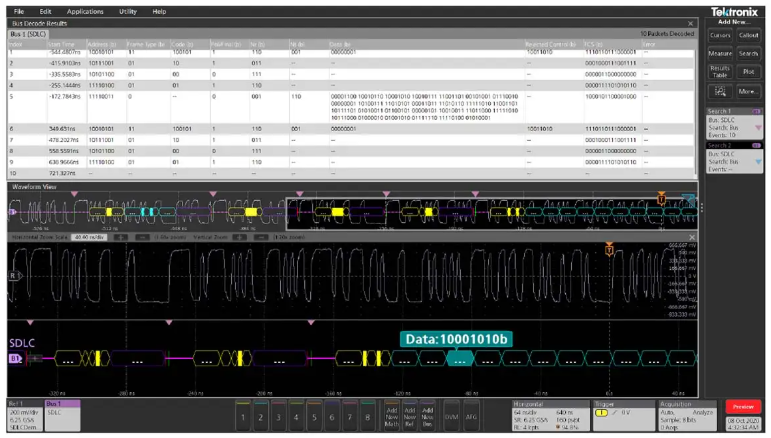This screenshot has width=771, height=438.
Task: Select the Bus 1 (SDLC) results tab
Action: pyautogui.click(x=28, y=34)
